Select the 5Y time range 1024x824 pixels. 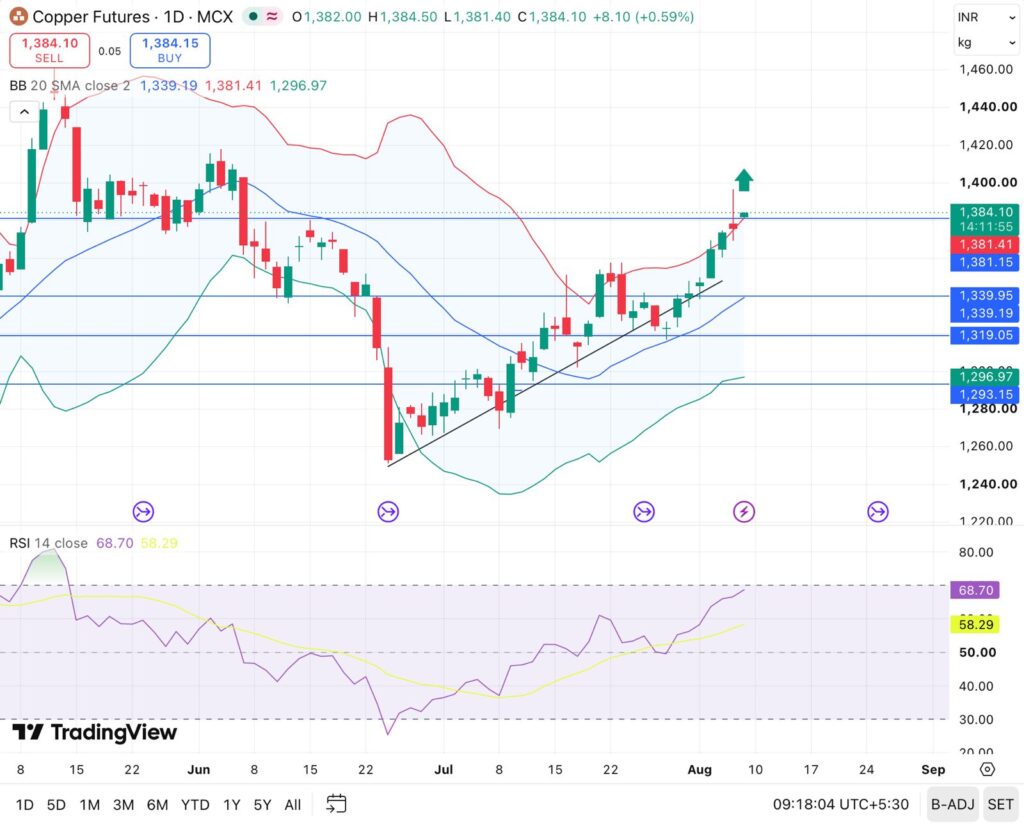click(262, 804)
